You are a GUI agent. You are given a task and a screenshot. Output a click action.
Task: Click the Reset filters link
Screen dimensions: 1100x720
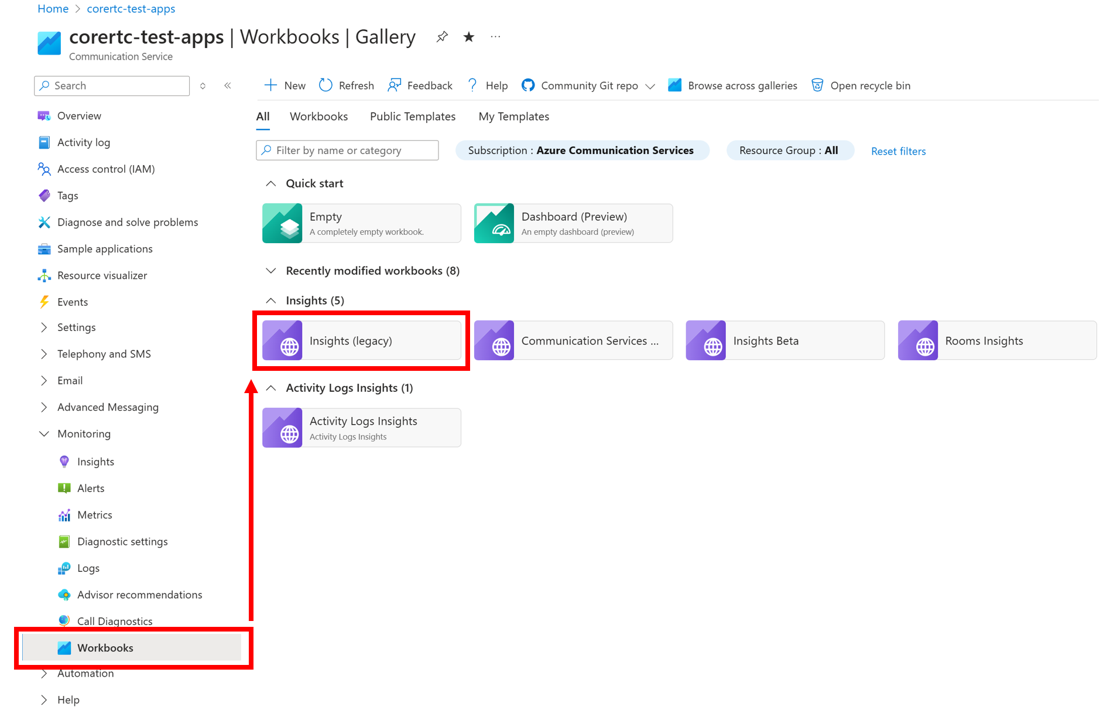898,151
